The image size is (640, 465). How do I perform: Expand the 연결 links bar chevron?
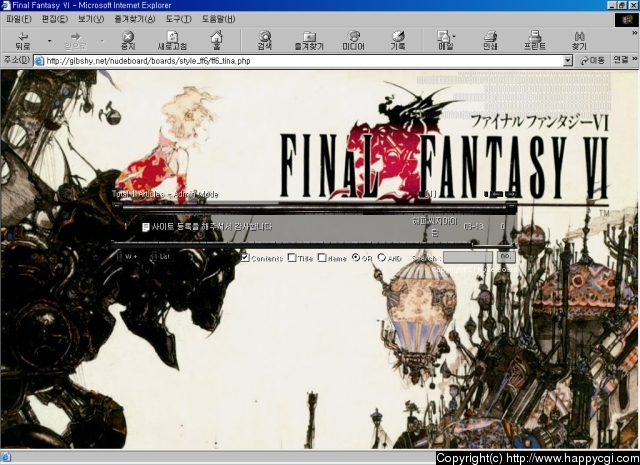click(x=635, y=60)
